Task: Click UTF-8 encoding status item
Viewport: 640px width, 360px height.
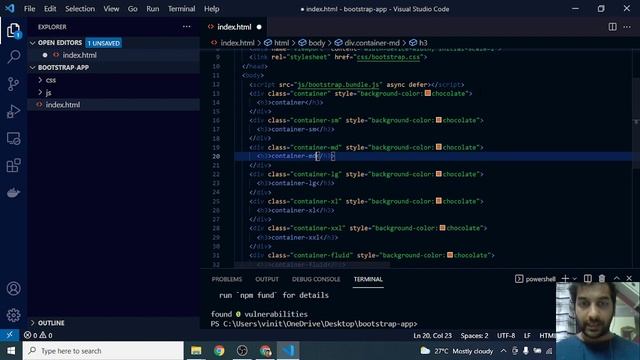Action: click(x=506, y=336)
